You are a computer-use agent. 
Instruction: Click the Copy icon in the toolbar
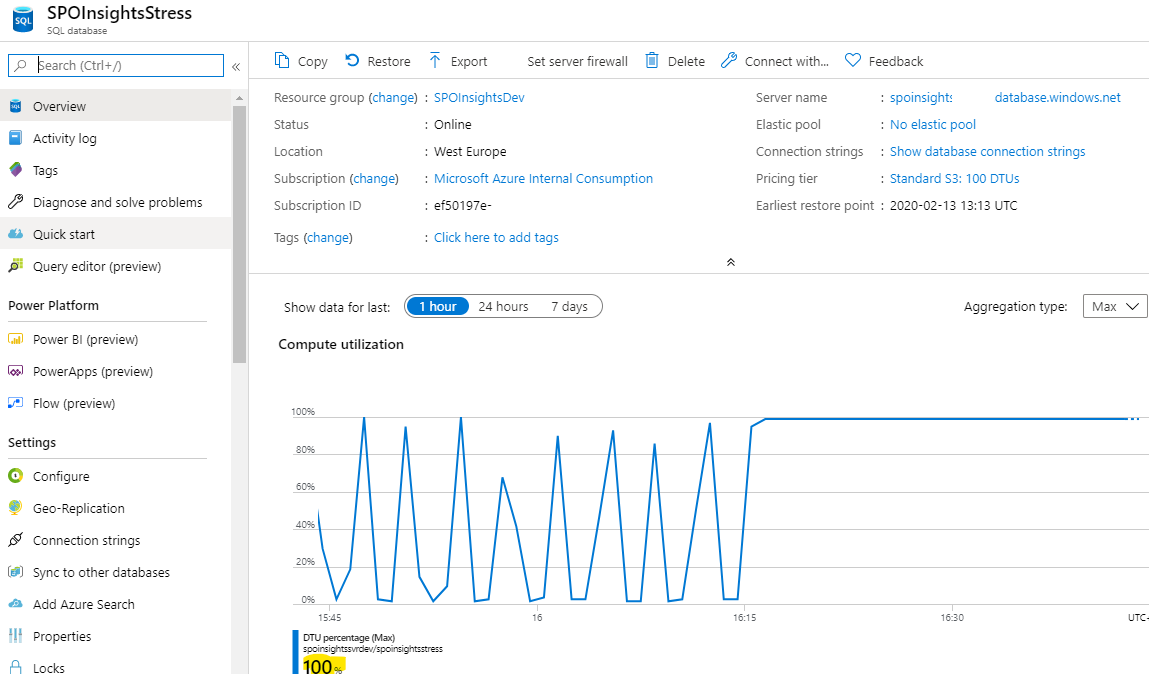(281, 60)
